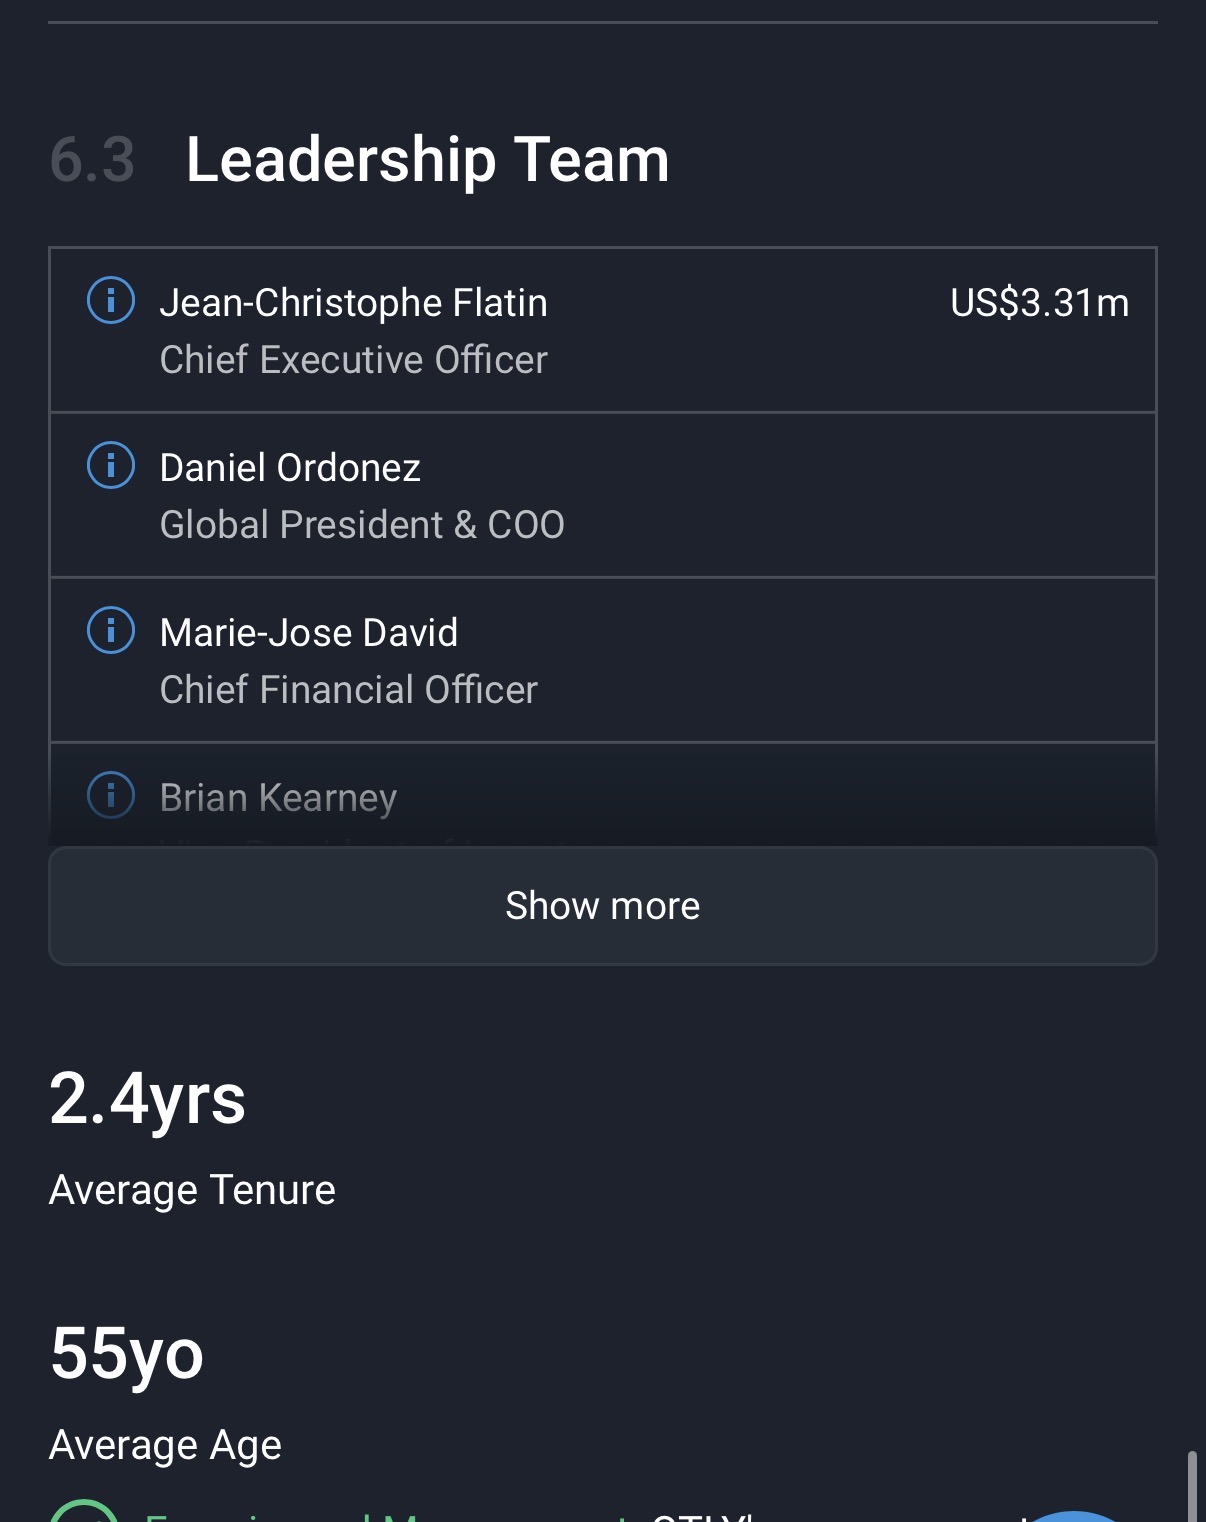
Task: Click the Chief Financial Officer title
Action: pos(348,690)
